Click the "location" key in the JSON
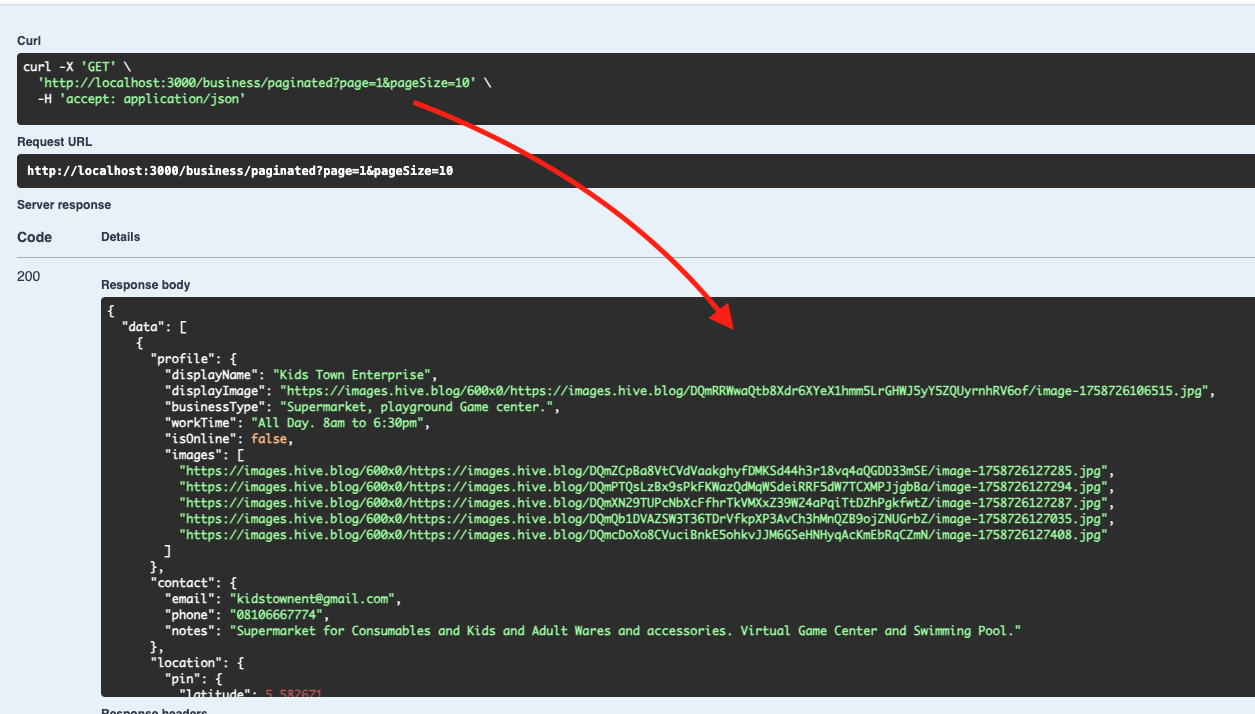 [x=182, y=663]
